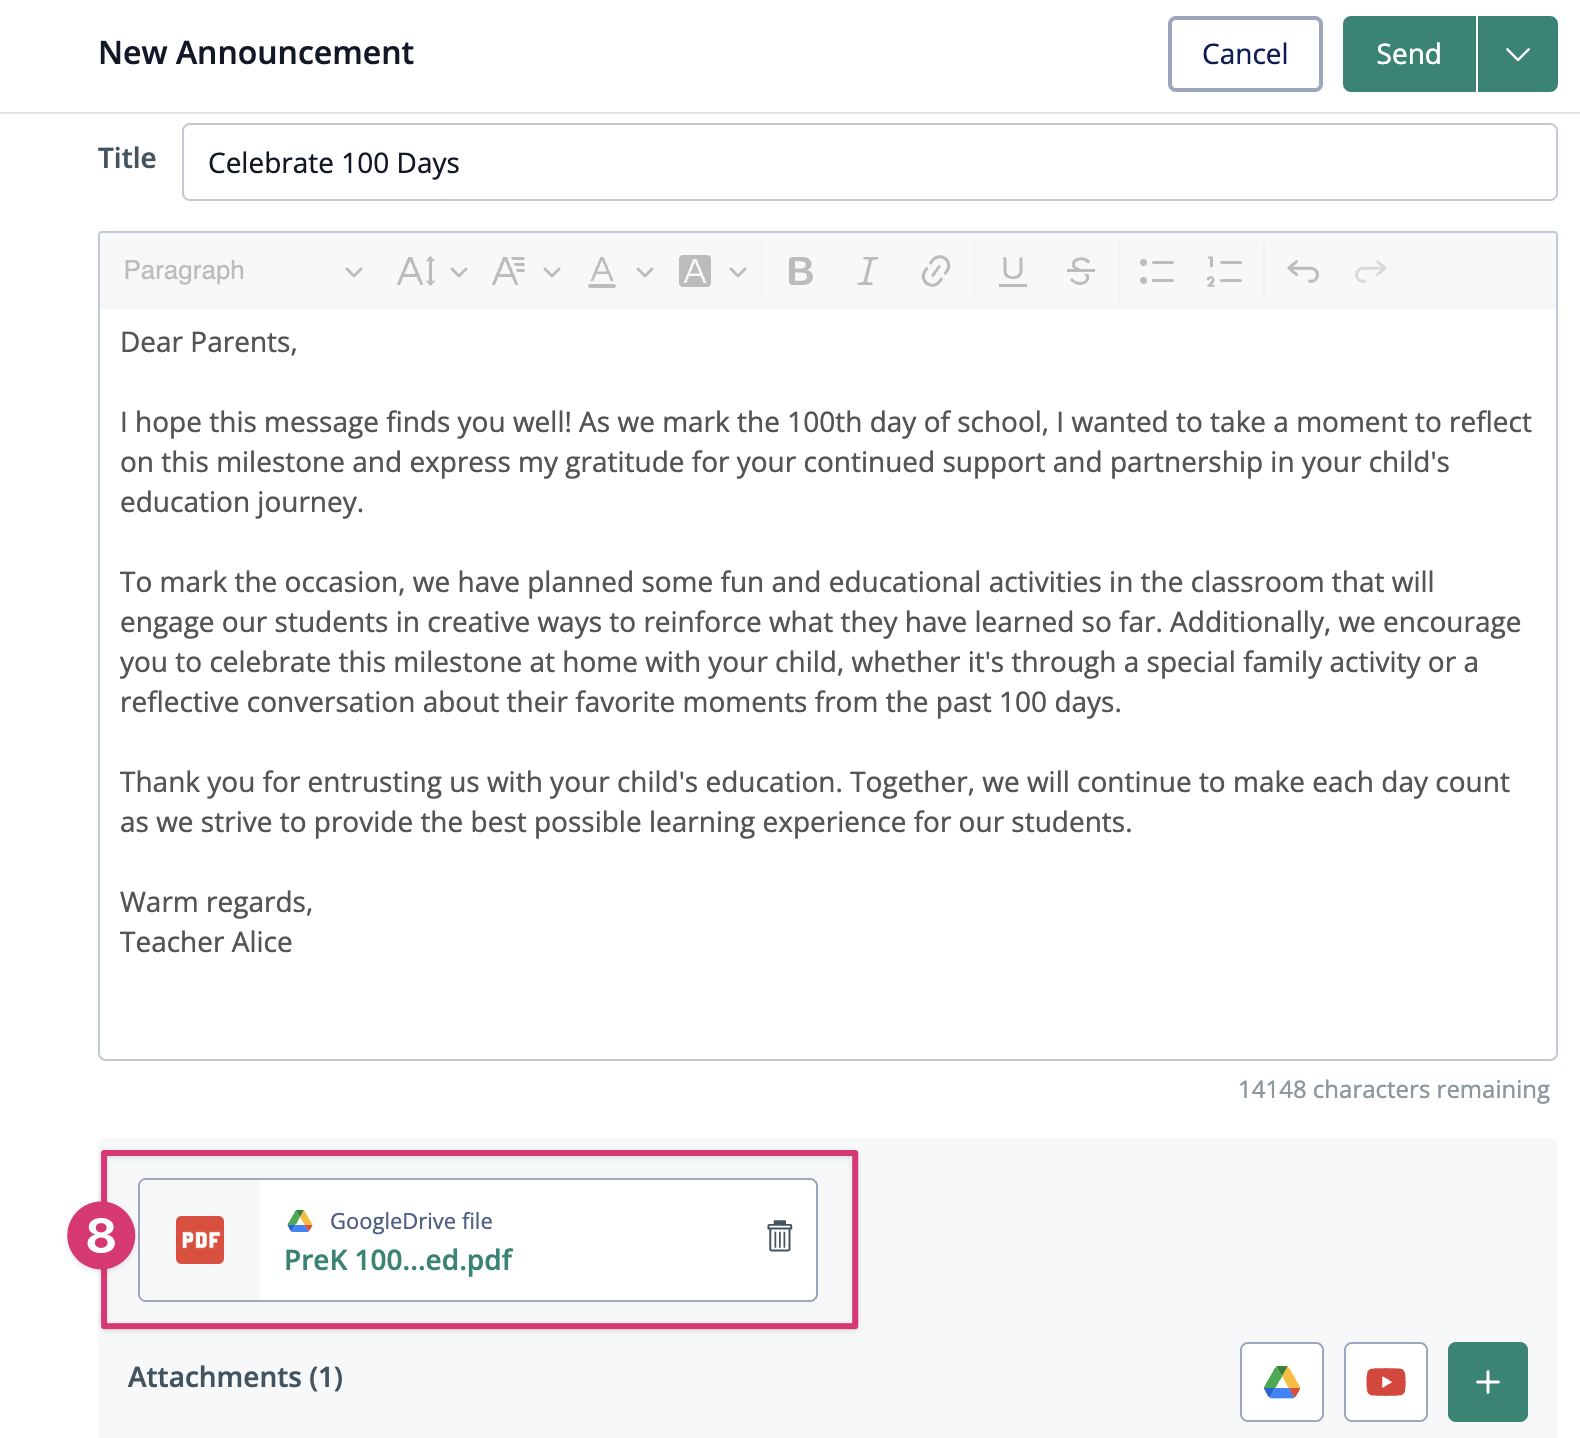Toggle underline formatting

pyautogui.click(x=1013, y=271)
